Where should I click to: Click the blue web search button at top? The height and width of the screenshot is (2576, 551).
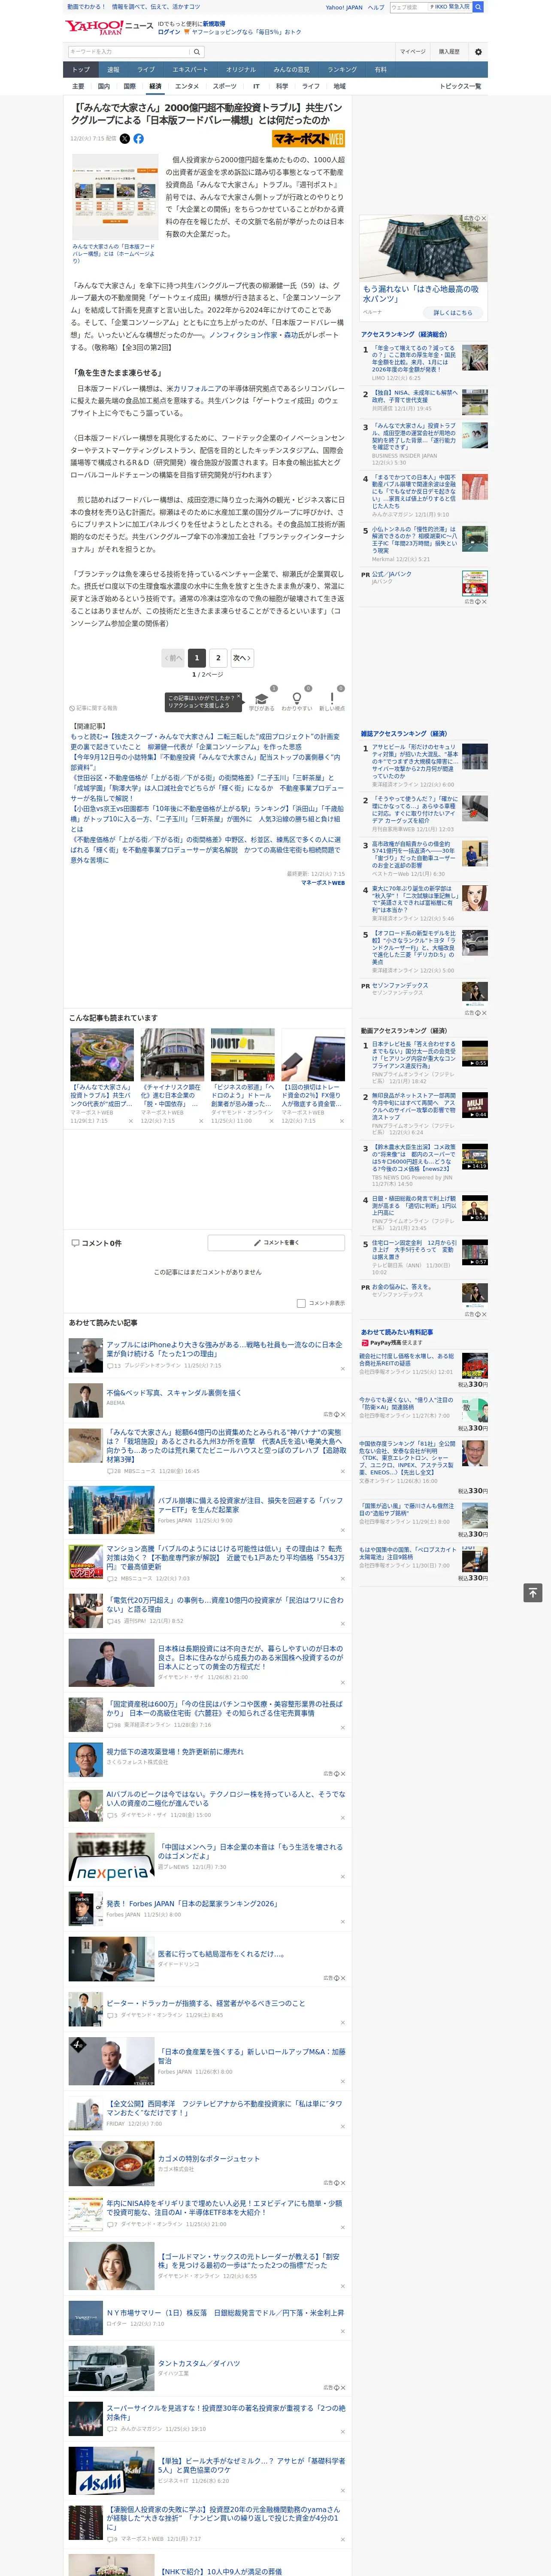tap(478, 7)
